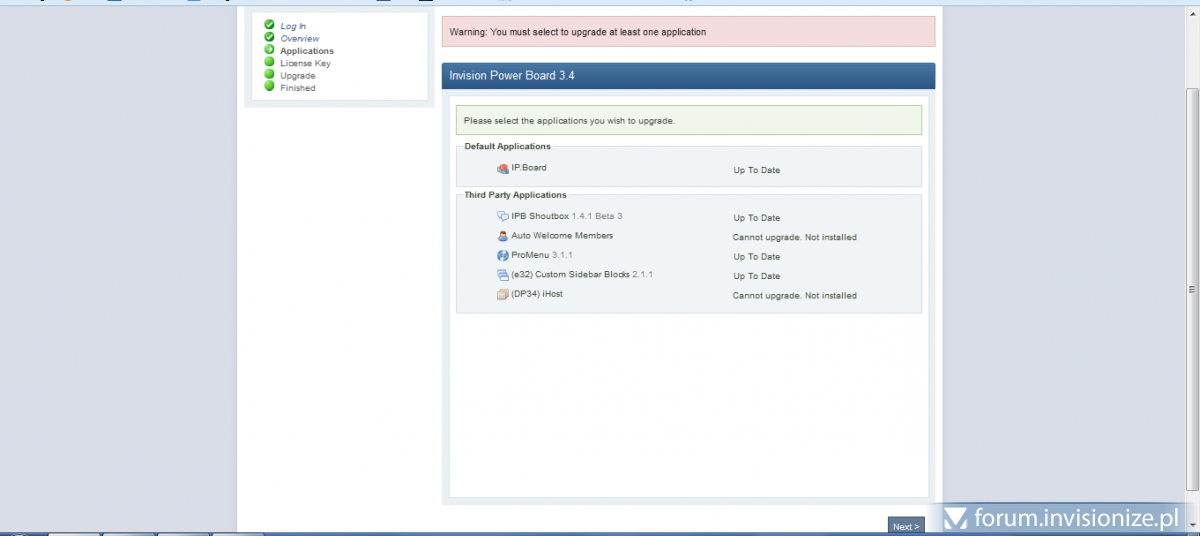Click the scrollbar down arrow
This screenshot has height=536, width=1200.
tap(1191, 526)
